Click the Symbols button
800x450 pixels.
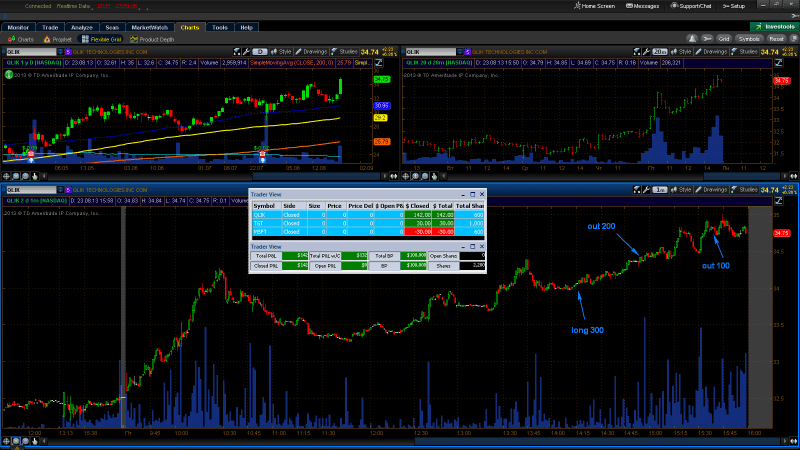point(749,39)
